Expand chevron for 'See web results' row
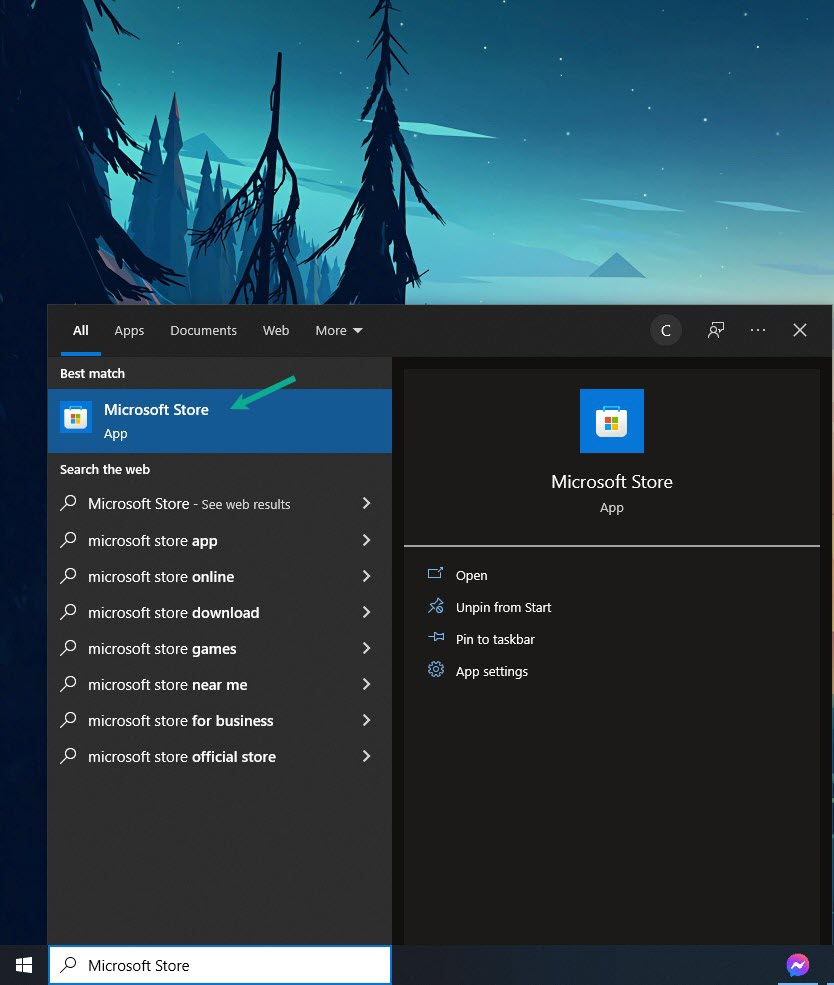834x985 pixels. tap(367, 503)
